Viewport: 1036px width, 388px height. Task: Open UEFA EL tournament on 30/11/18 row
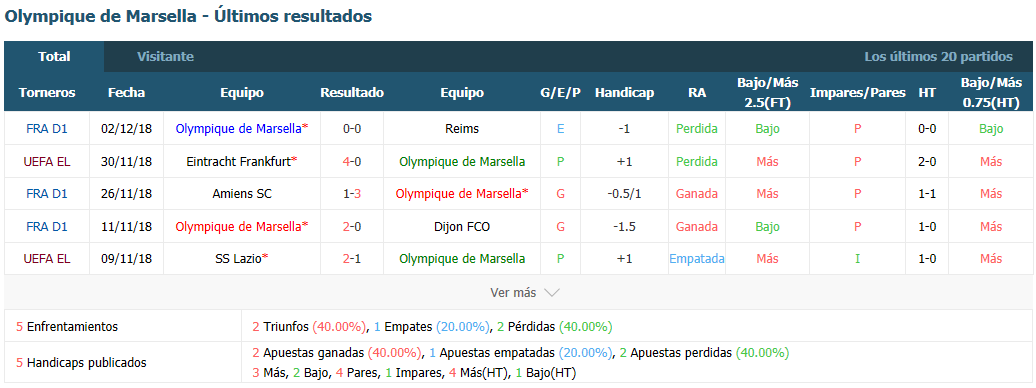pyautogui.click(x=47, y=161)
